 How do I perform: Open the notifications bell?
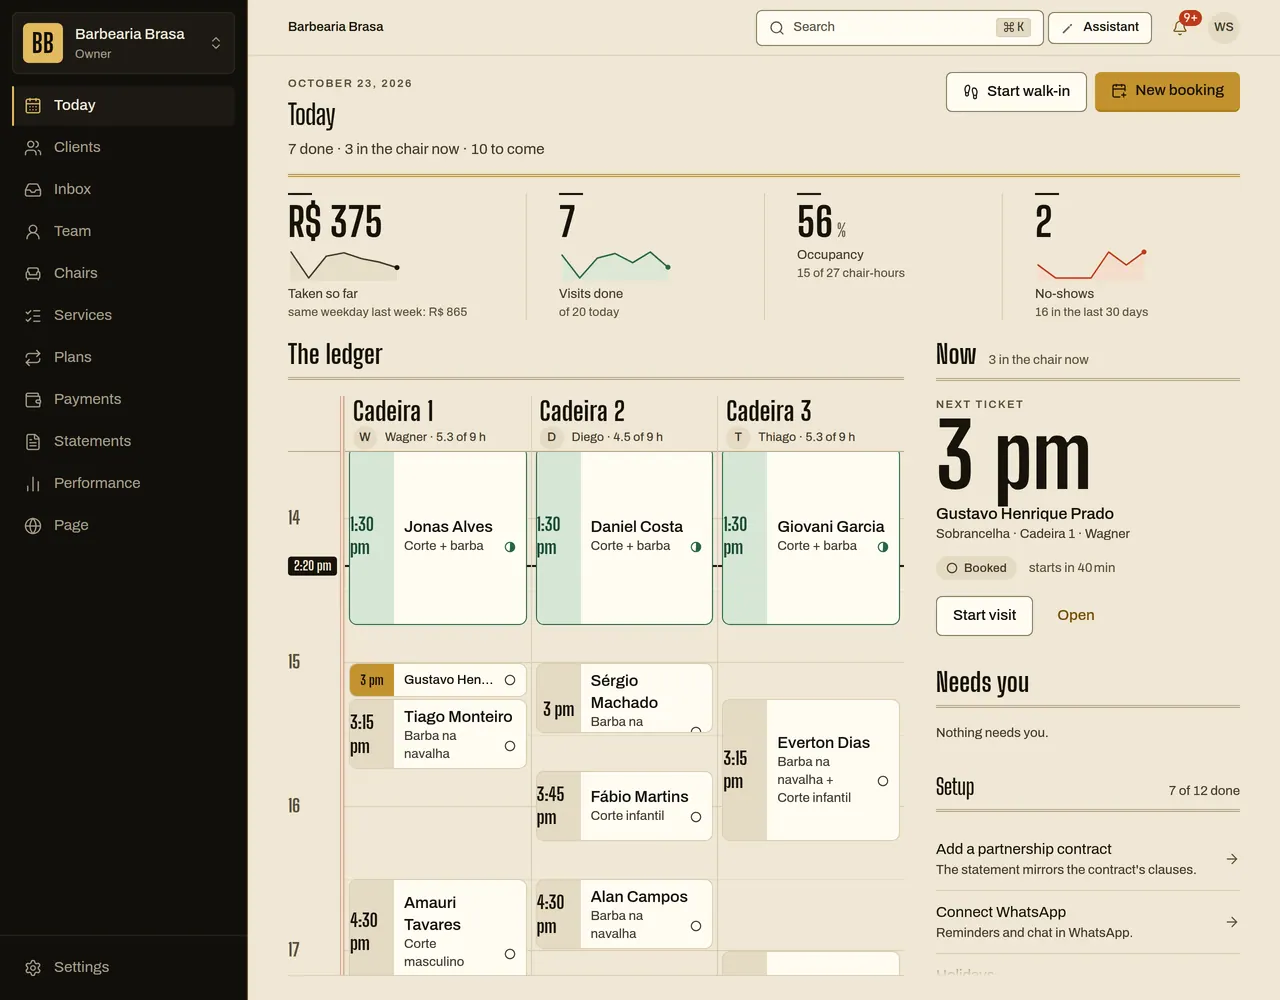tap(1181, 27)
